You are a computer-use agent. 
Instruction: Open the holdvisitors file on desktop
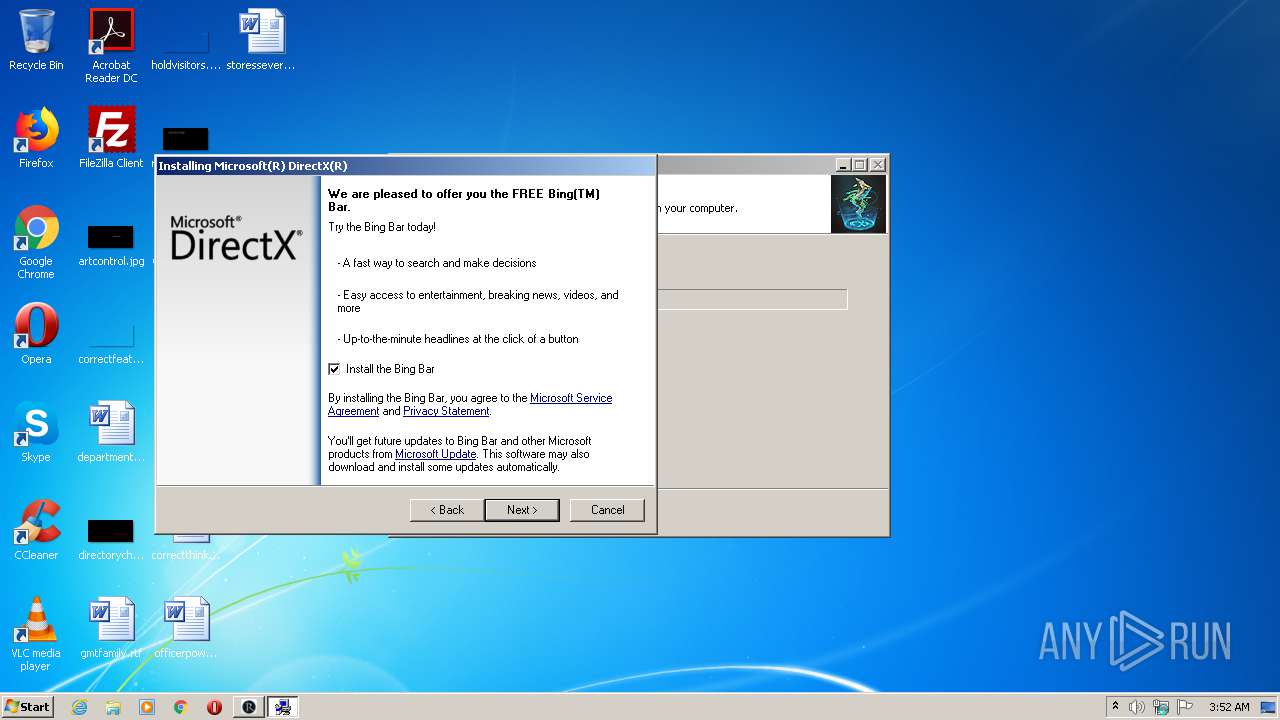coord(186,46)
